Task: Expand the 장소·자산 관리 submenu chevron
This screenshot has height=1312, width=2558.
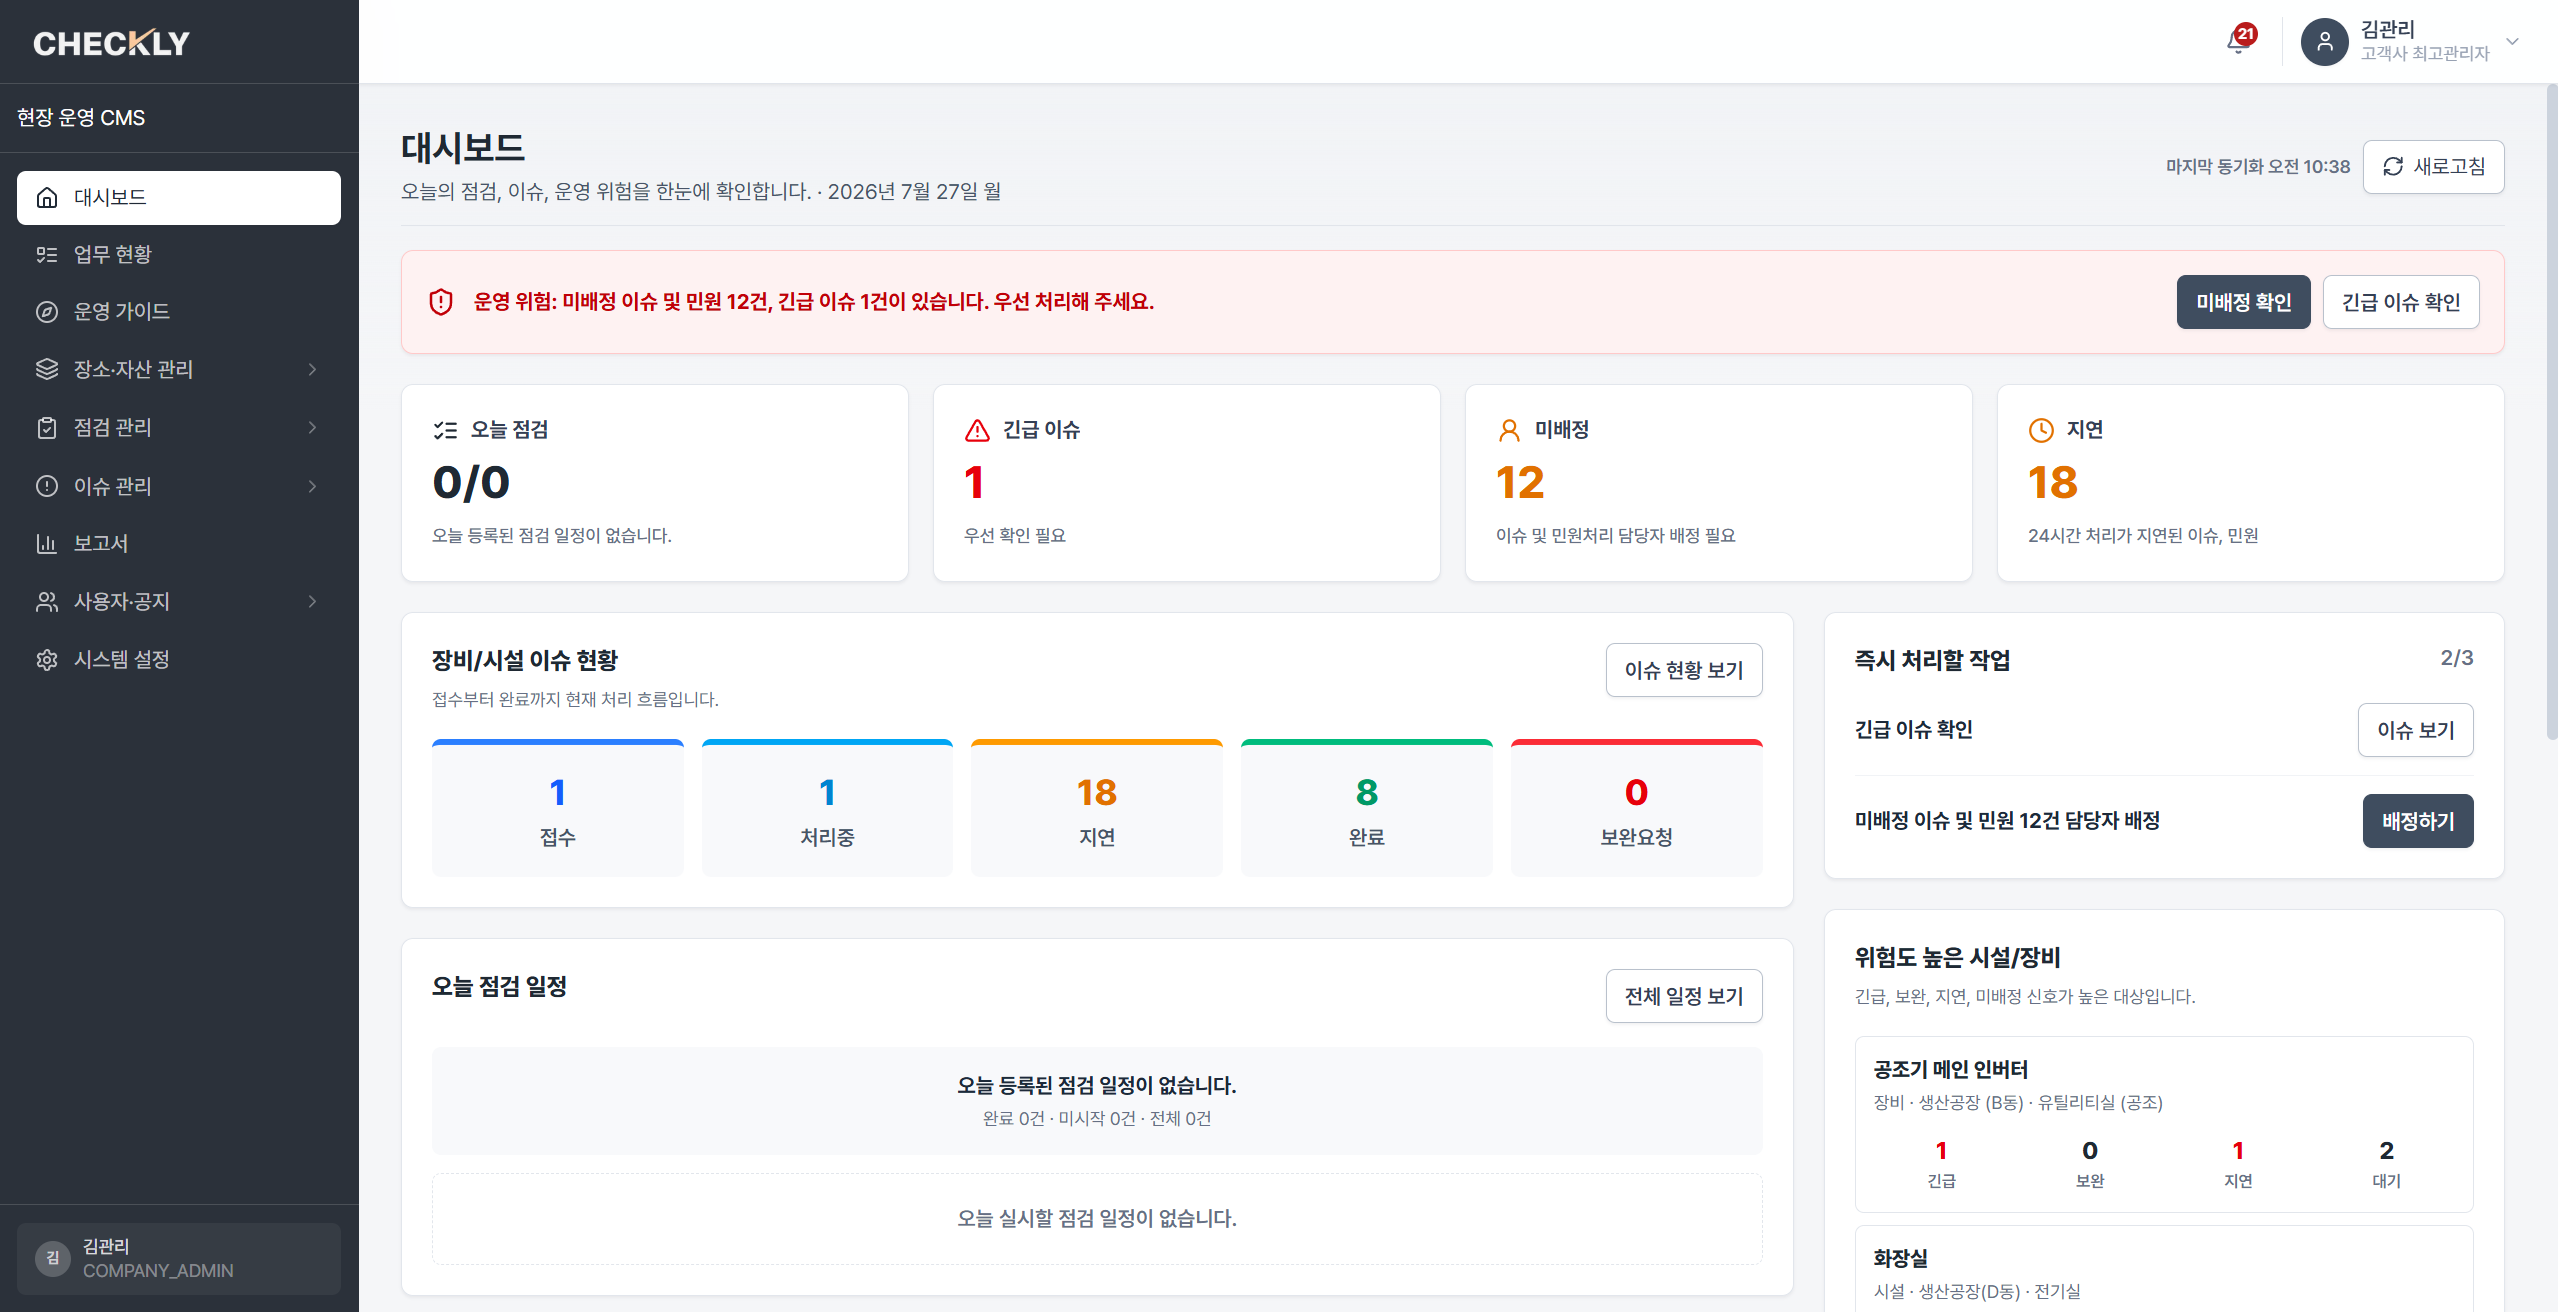Action: click(313, 370)
